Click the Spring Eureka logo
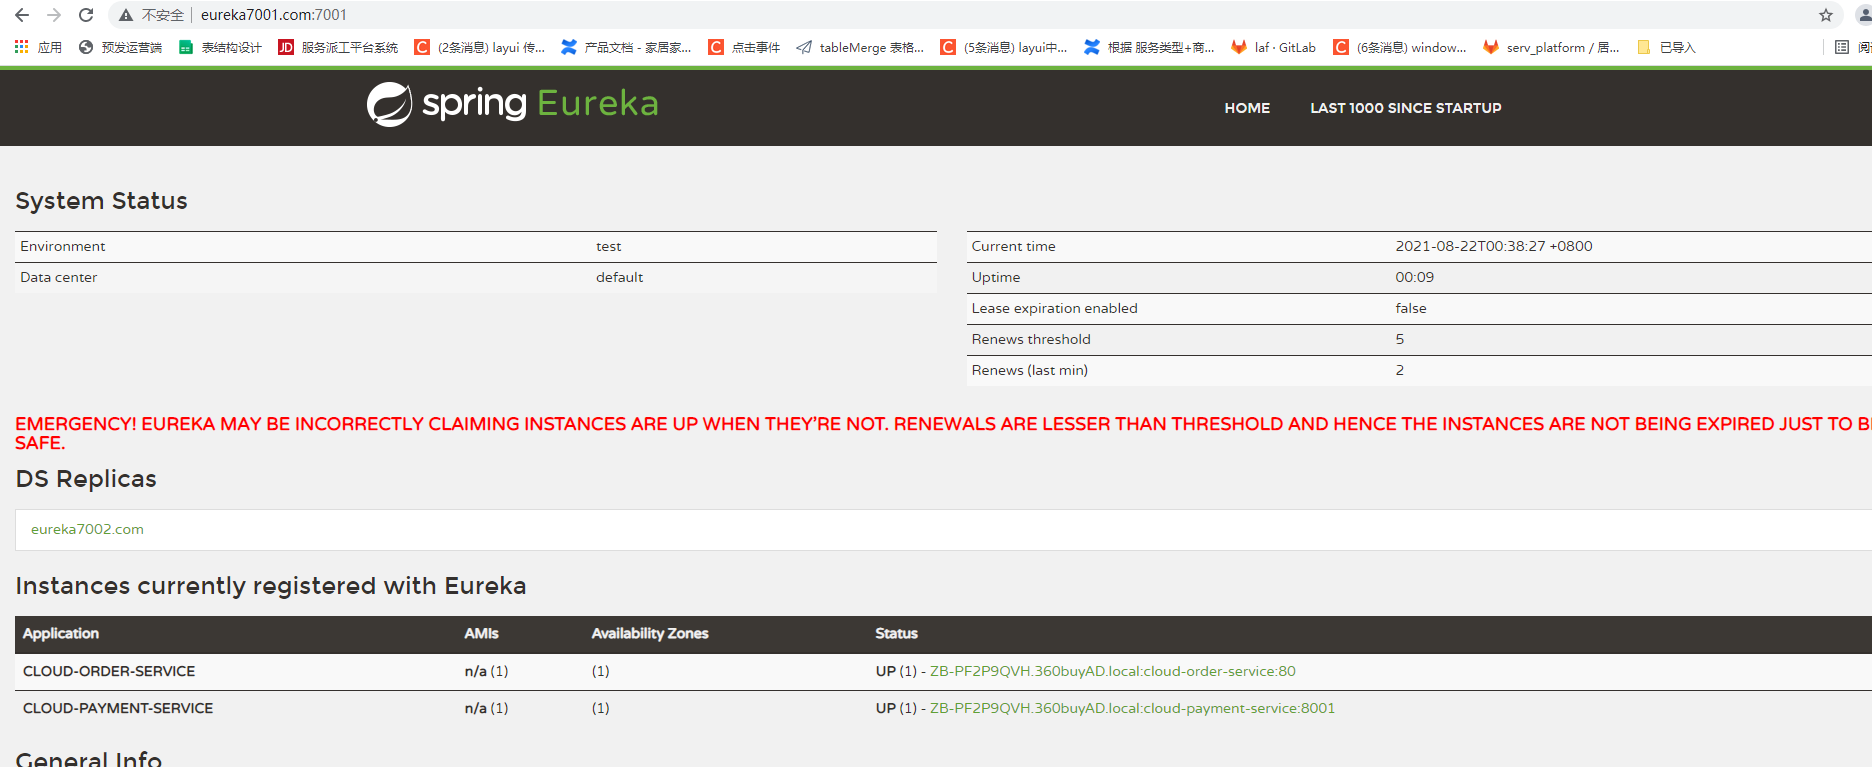Screen dimensions: 1872x767 point(512,104)
